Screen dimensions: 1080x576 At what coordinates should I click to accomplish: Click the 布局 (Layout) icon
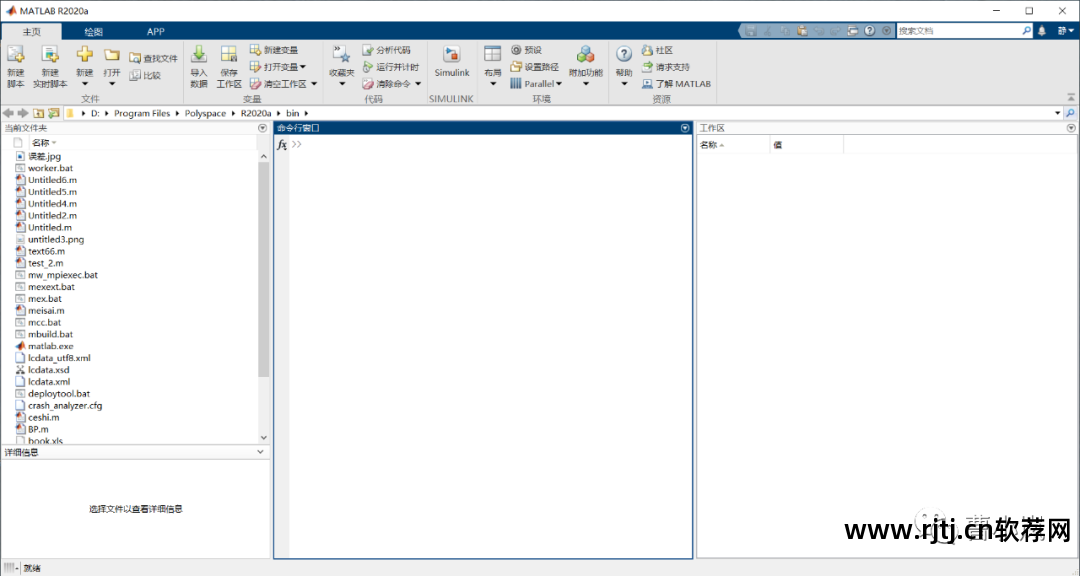coord(492,55)
